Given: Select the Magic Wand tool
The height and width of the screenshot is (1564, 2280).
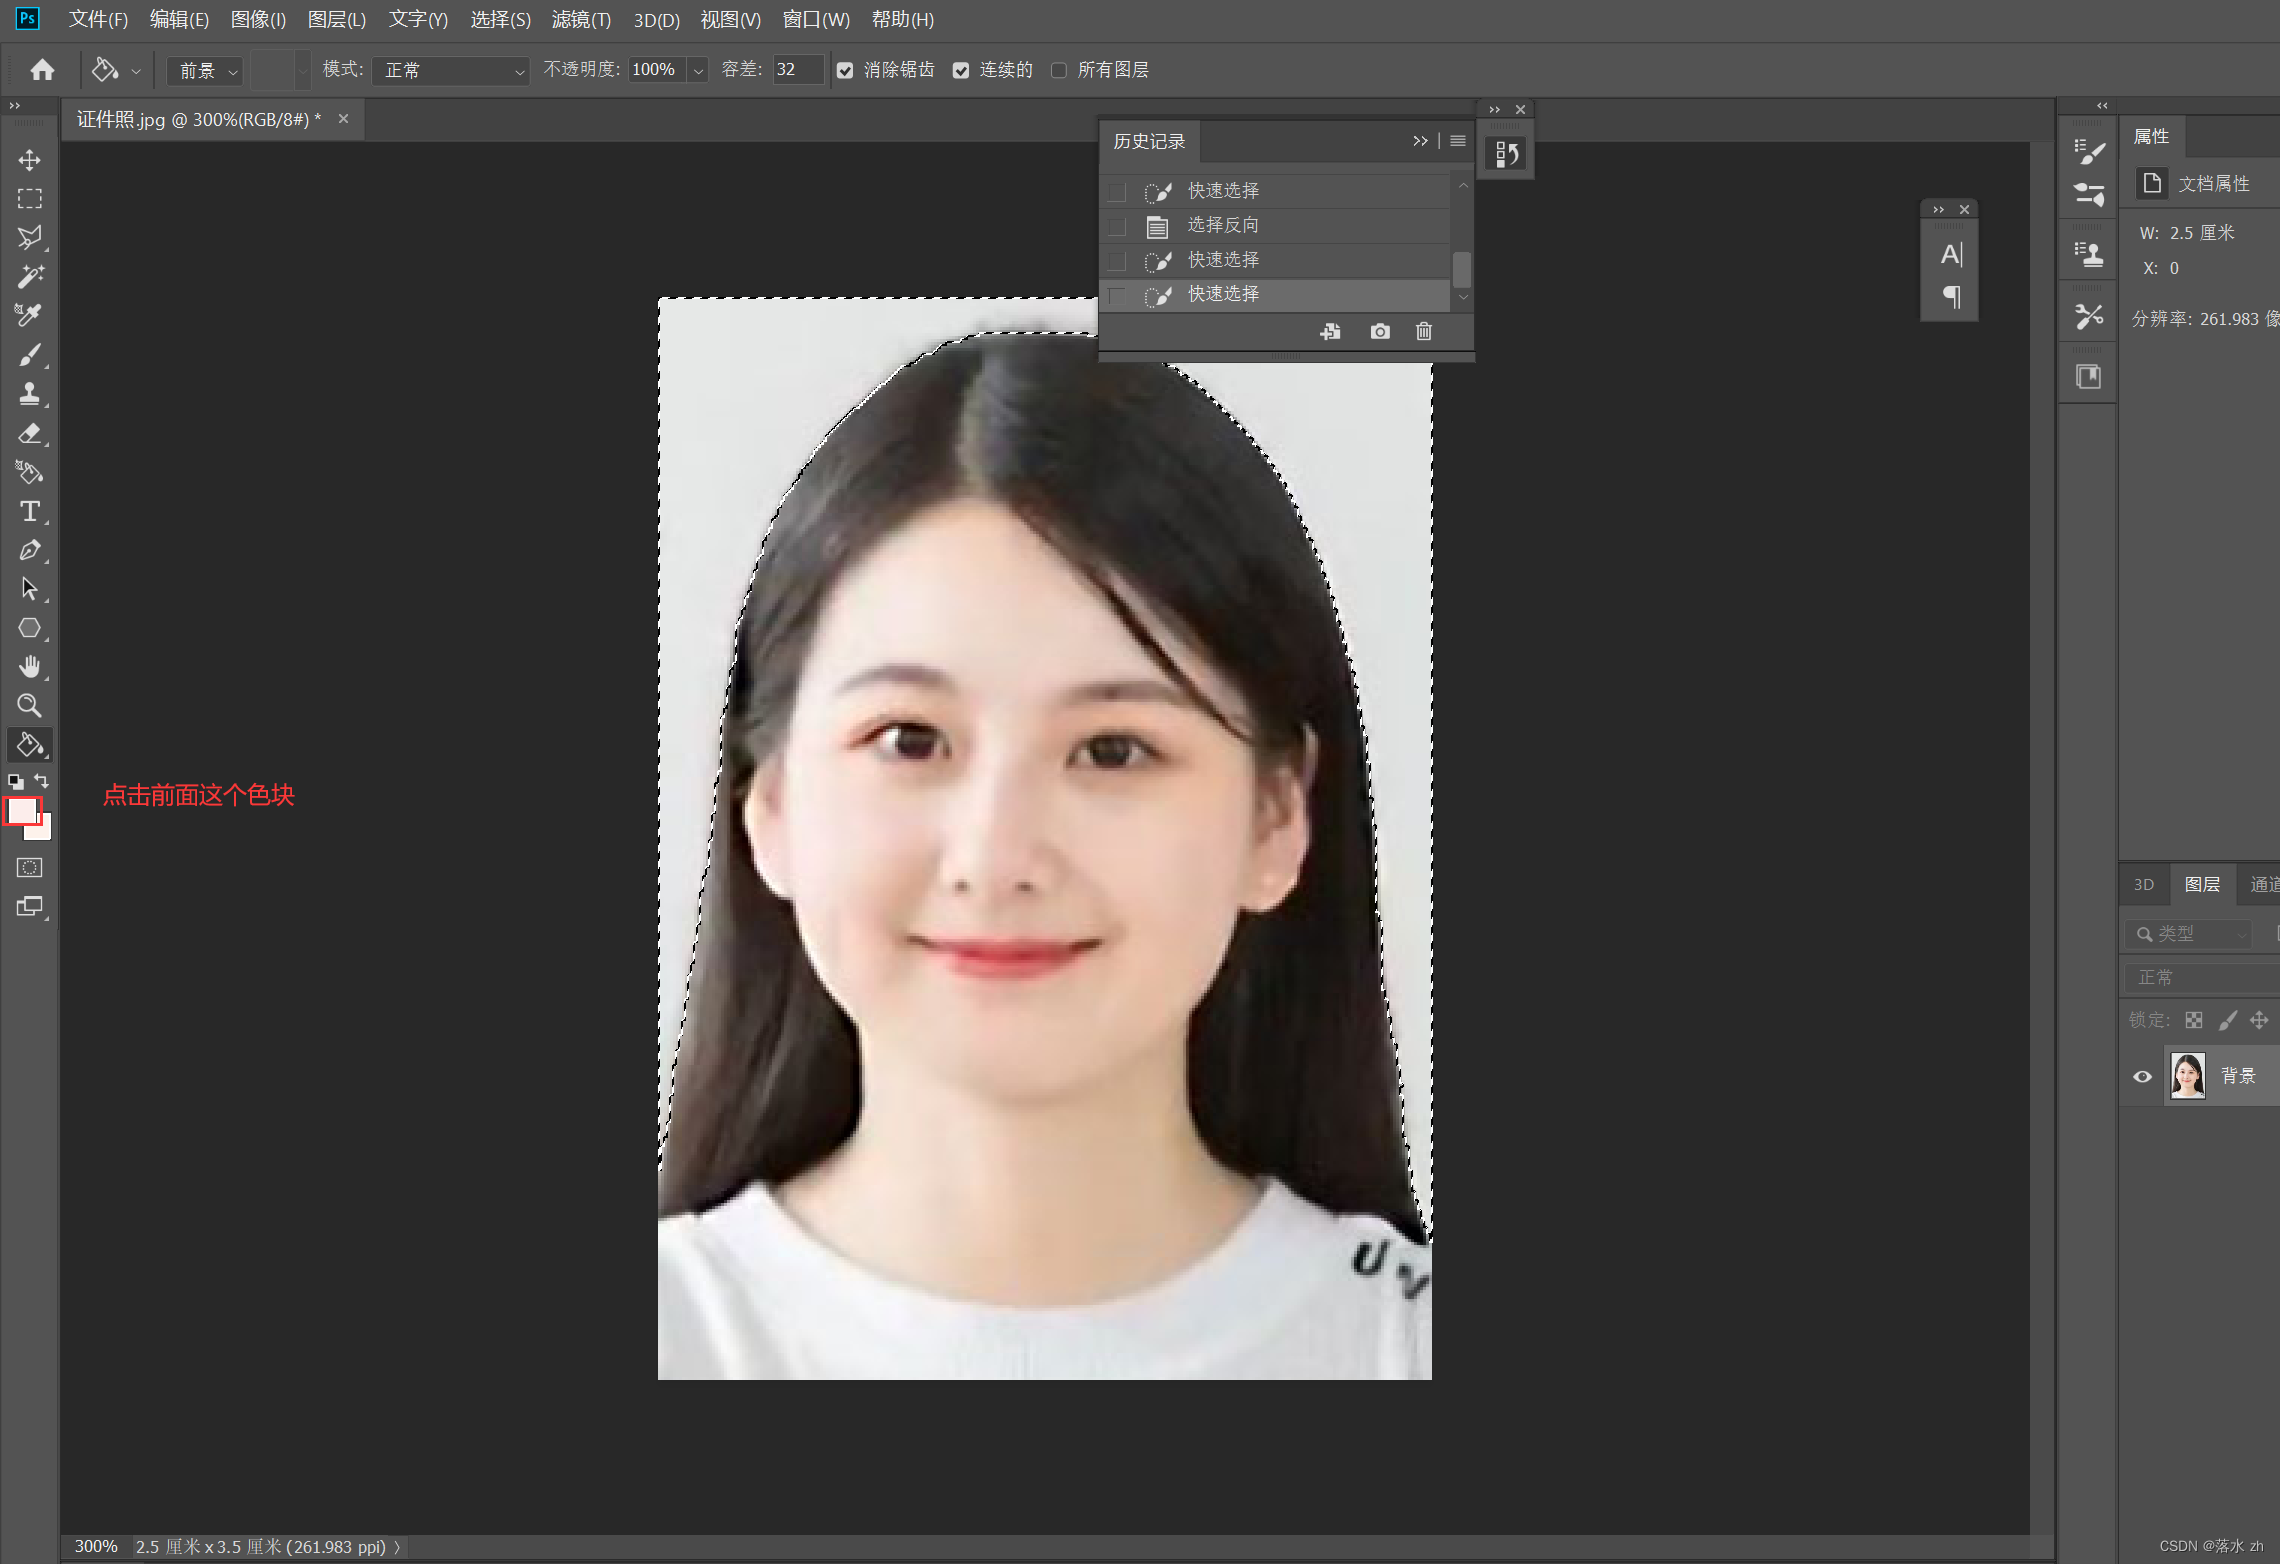Looking at the screenshot, I should point(29,276).
